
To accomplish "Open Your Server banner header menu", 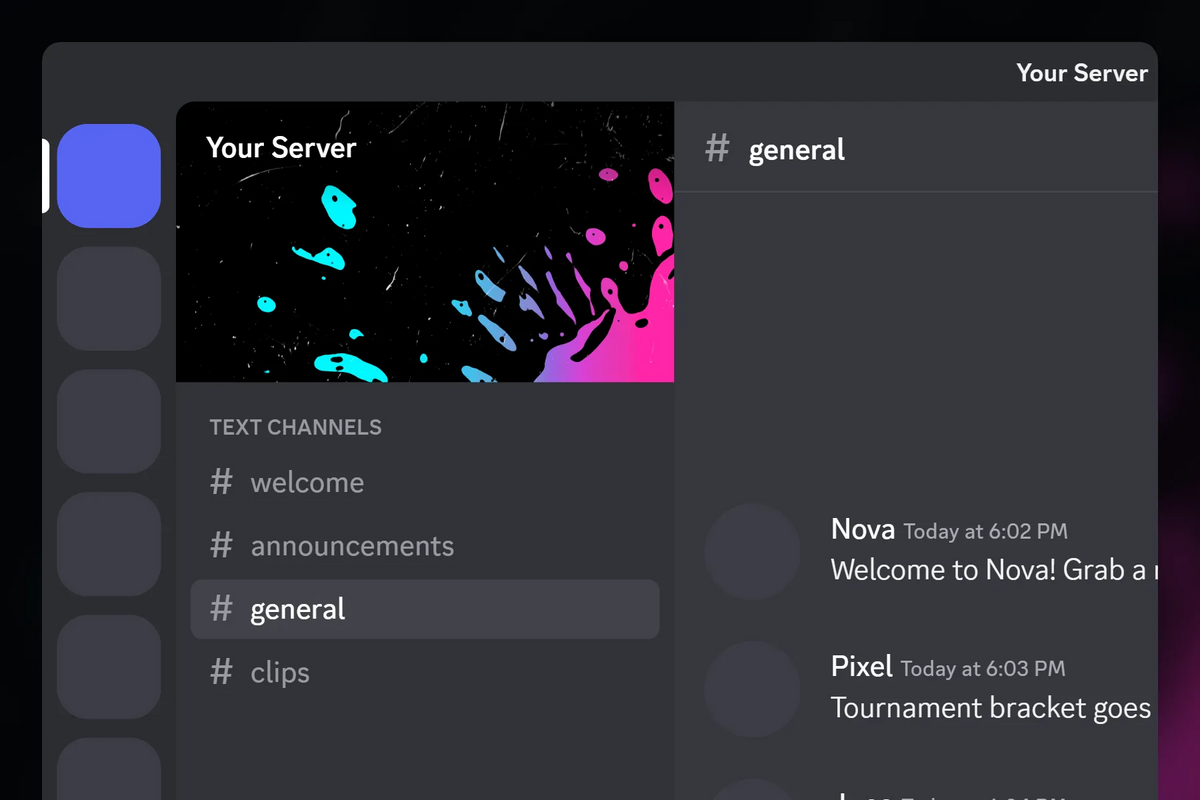I will [281, 148].
